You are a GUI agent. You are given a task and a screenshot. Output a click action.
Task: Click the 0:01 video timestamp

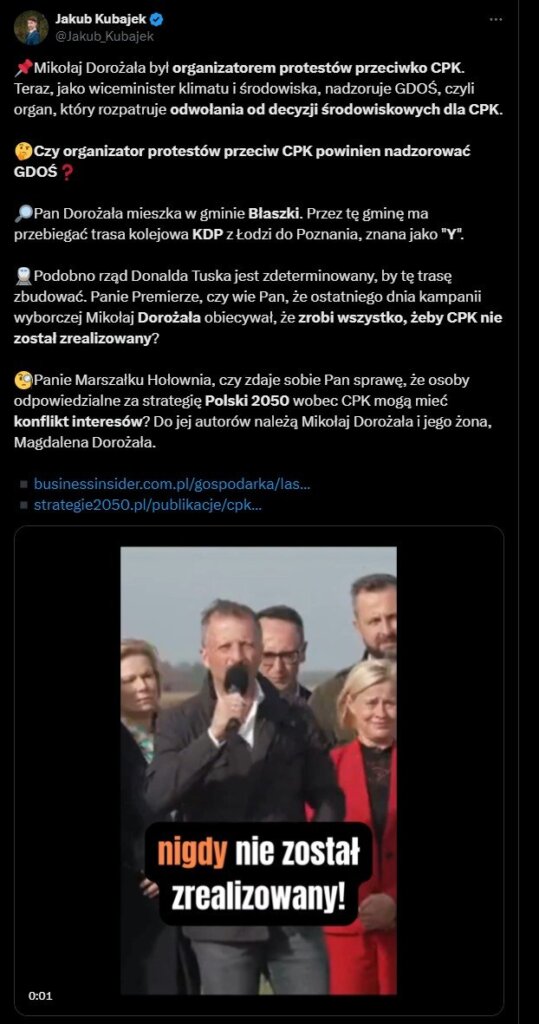pyautogui.click(x=41, y=996)
